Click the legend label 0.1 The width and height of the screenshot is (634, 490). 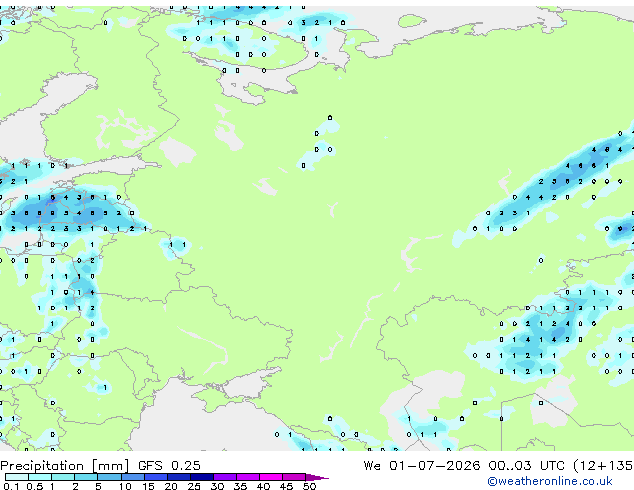[x=11, y=486]
